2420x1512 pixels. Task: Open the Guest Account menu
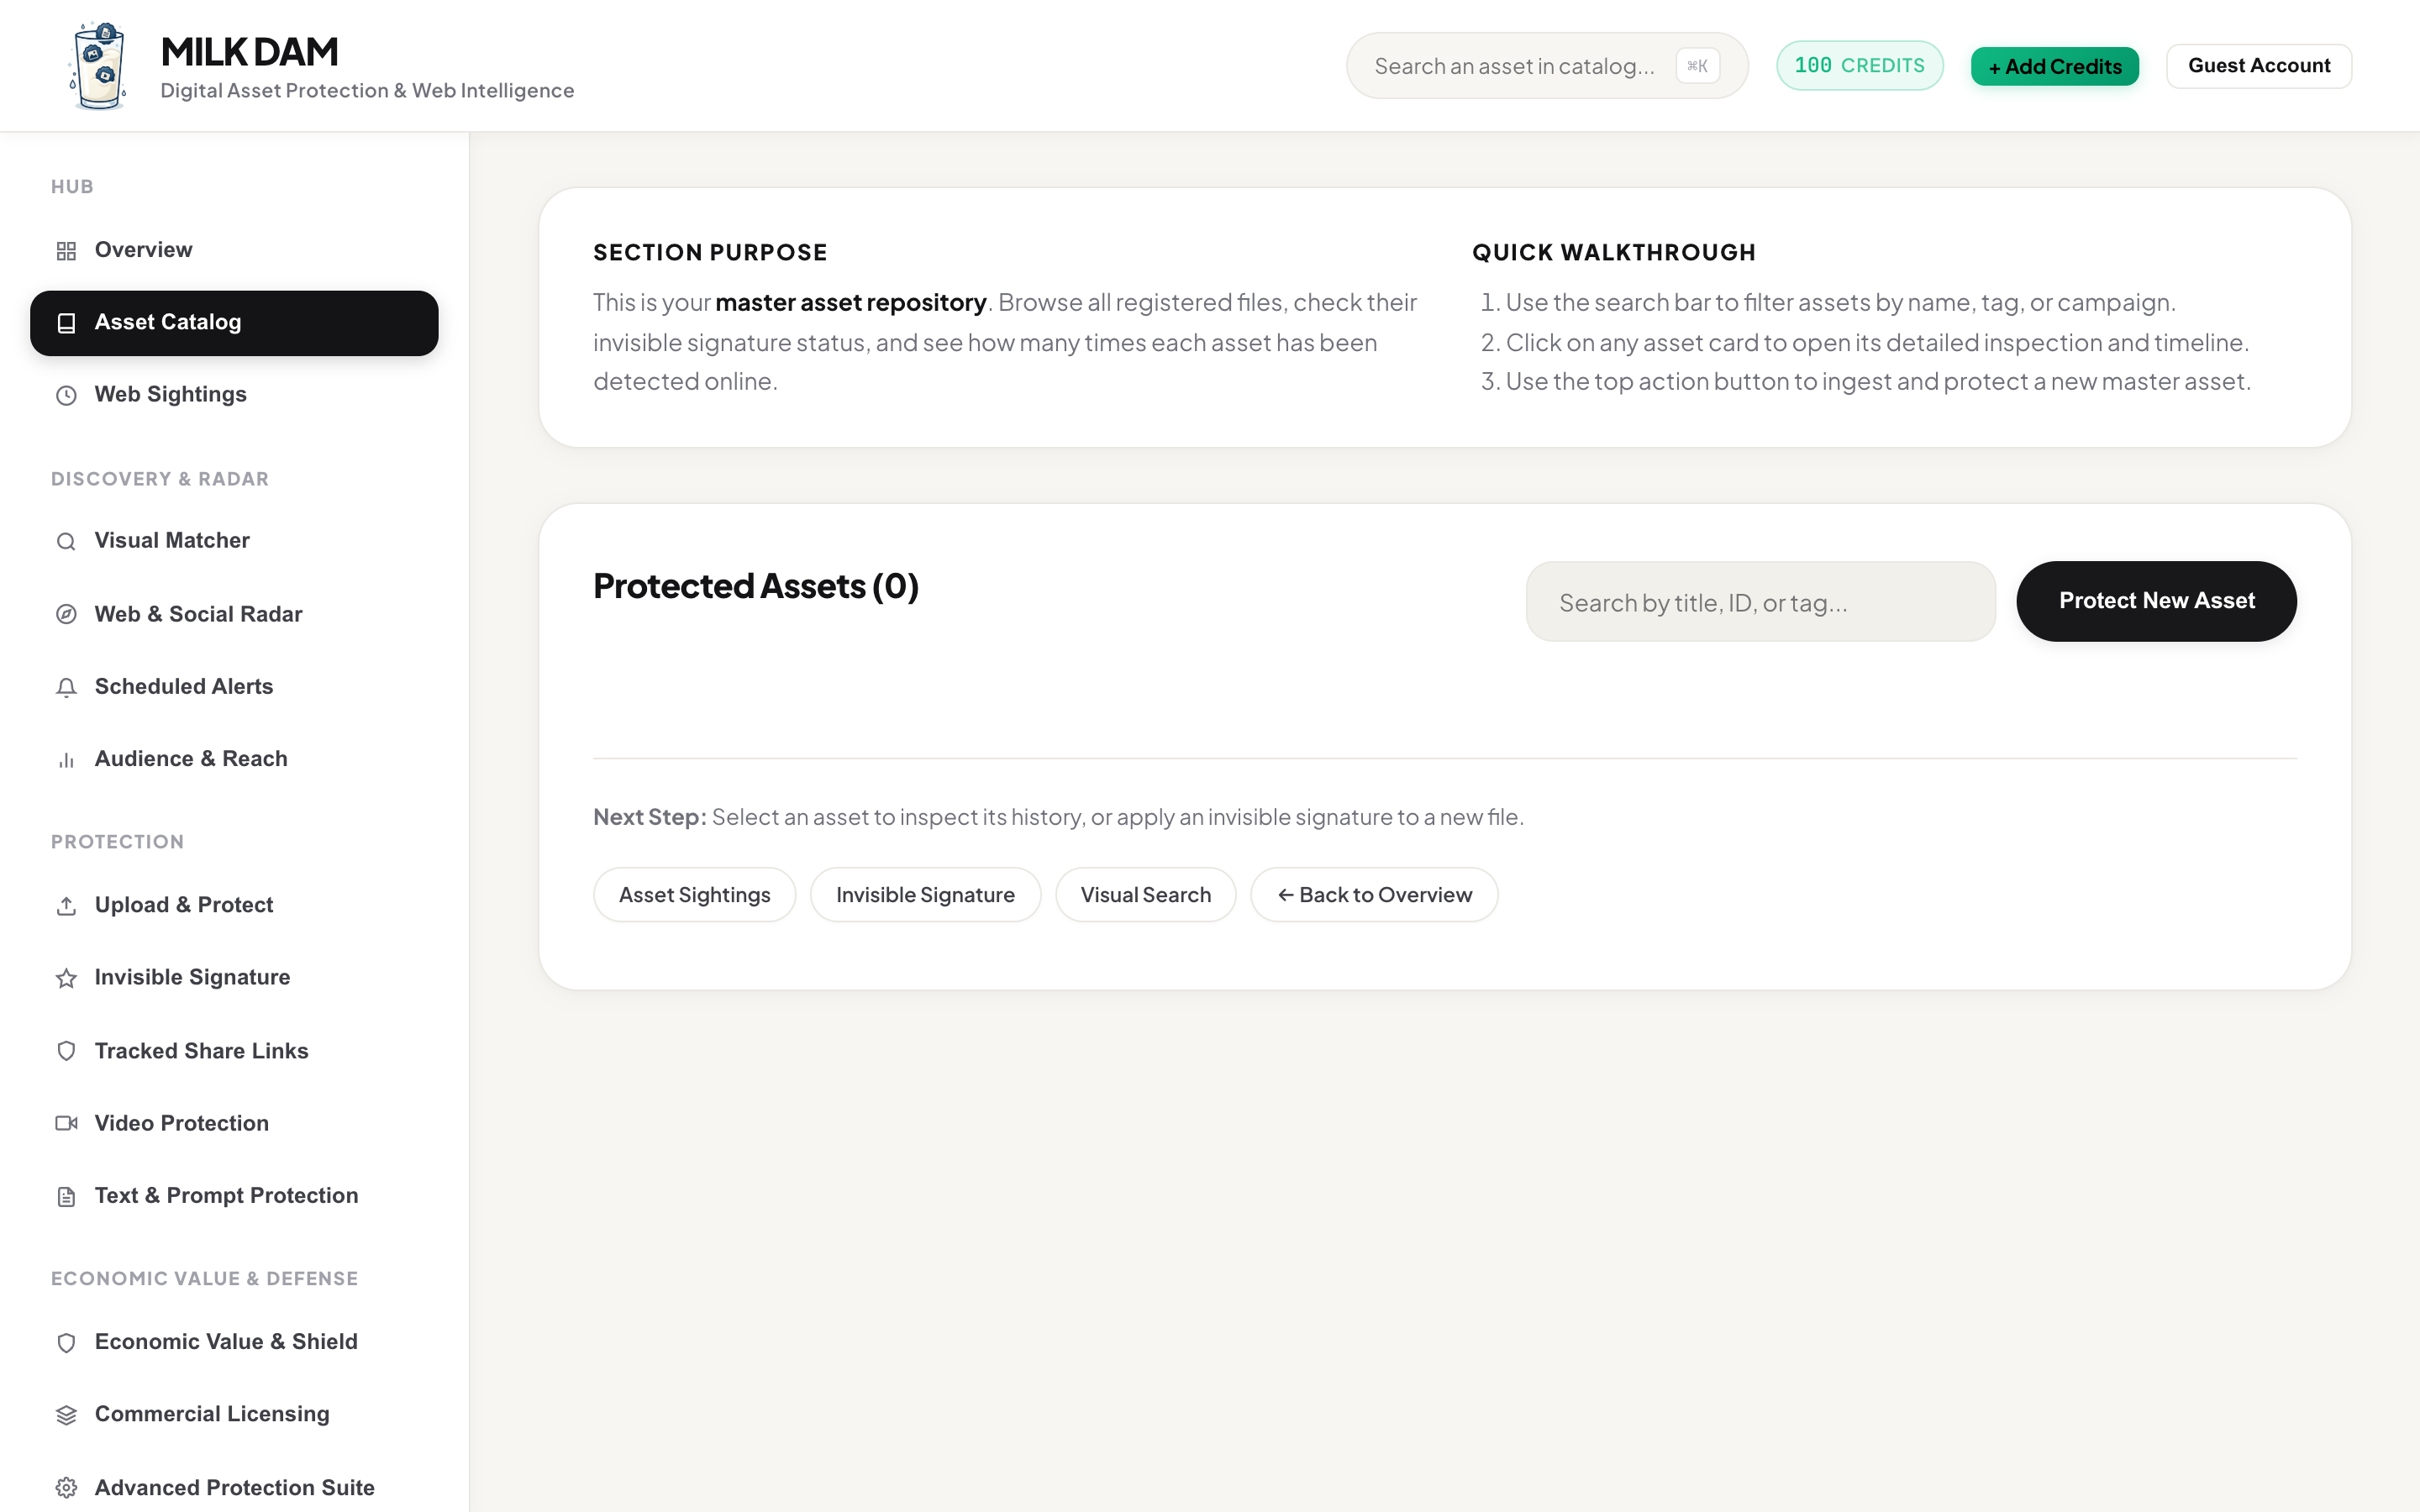click(2258, 66)
